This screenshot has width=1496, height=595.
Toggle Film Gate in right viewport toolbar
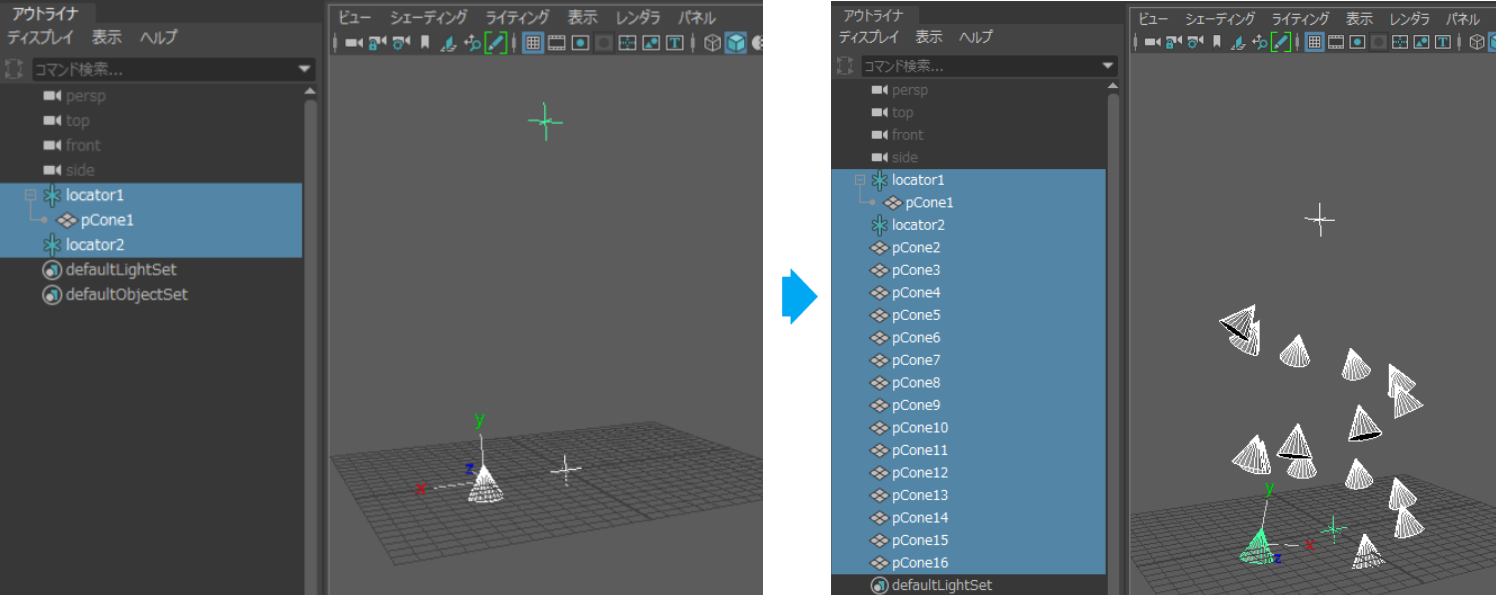1335,42
